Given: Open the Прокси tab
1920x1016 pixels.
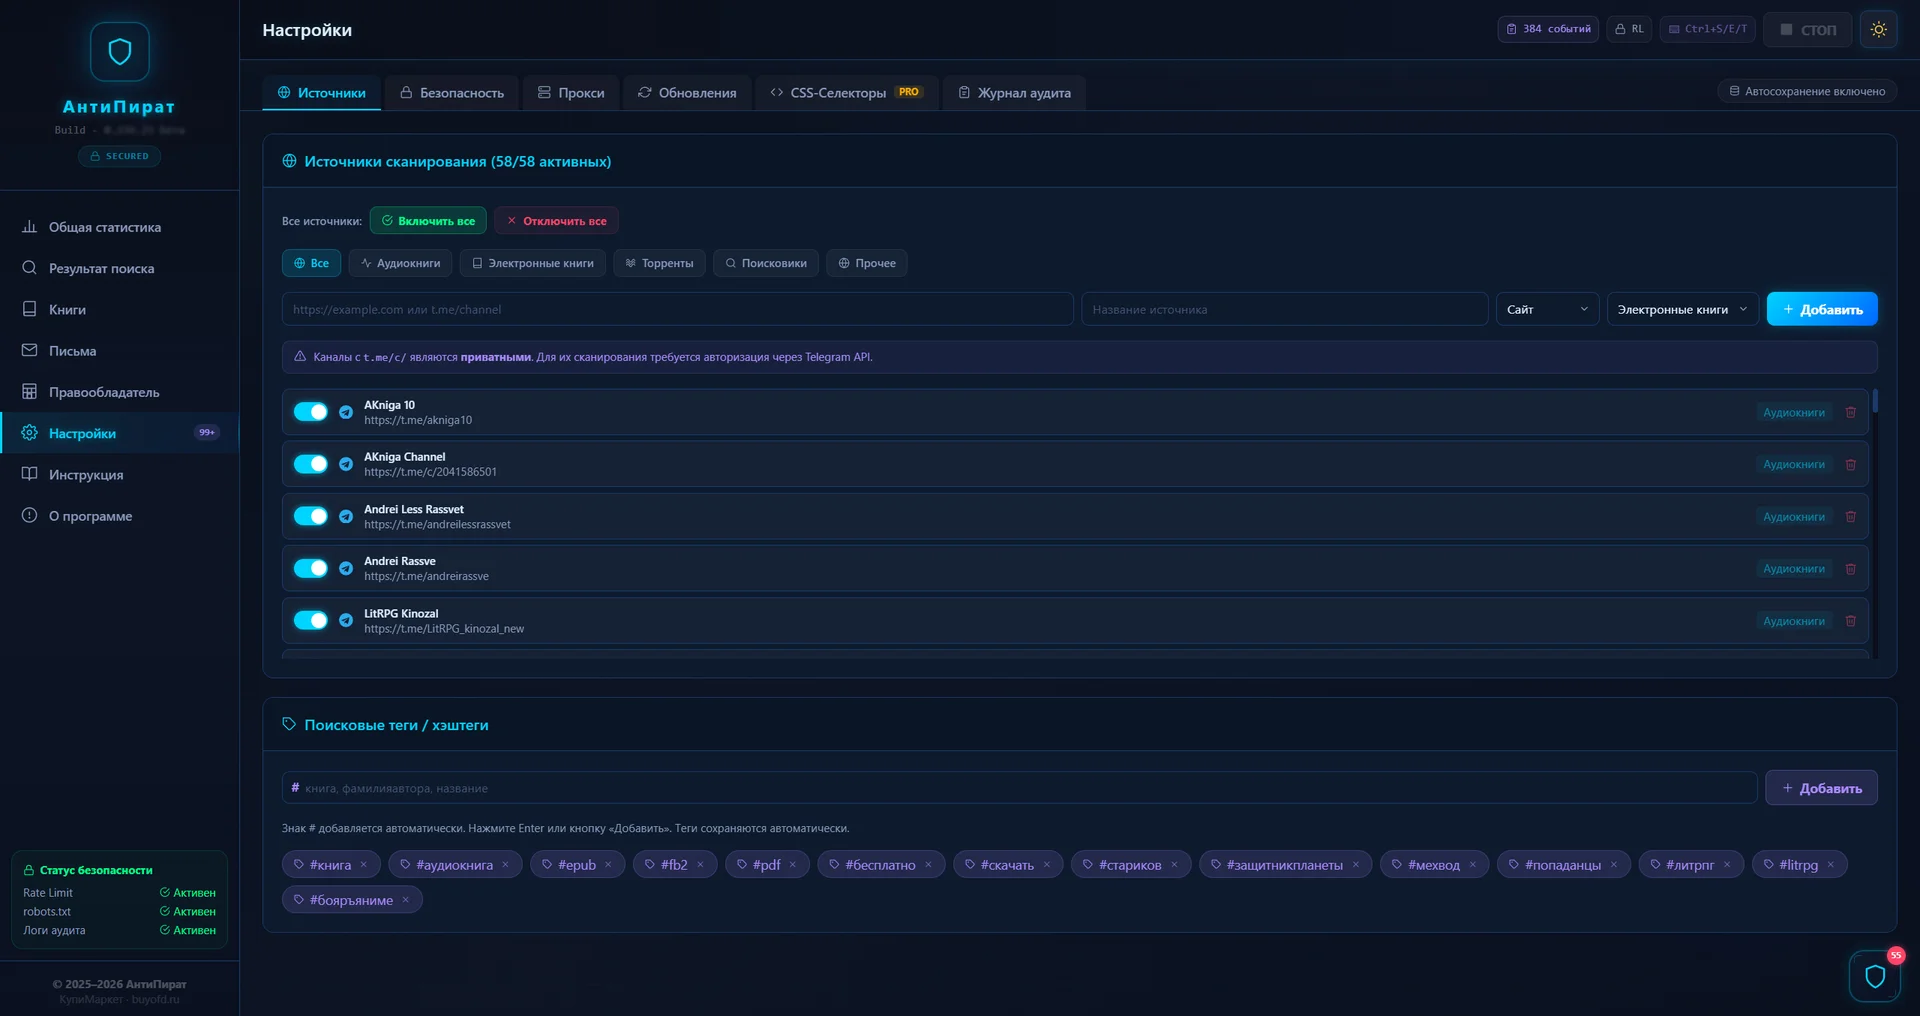Looking at the screenshot, I should coord(571,93).
